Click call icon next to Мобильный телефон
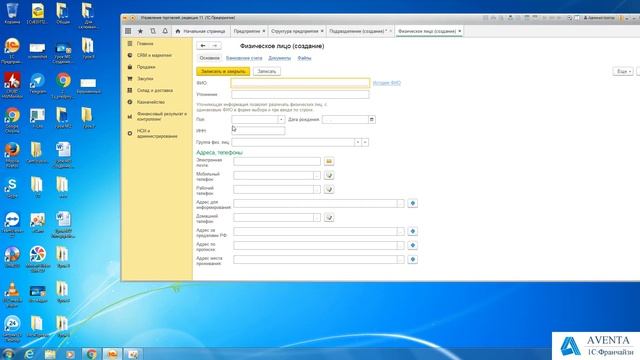The width and height of the screenshot is (640, 360). (329, 175)
